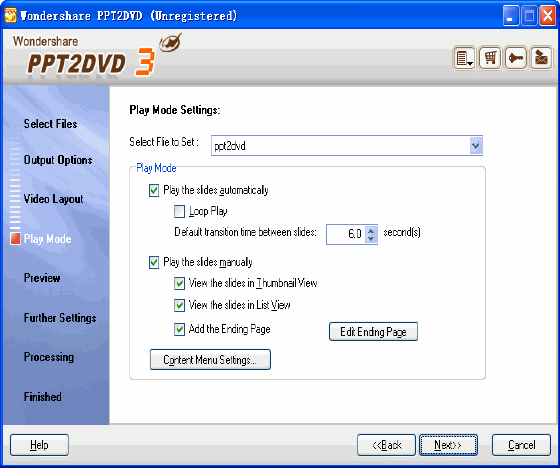Click the Edit Ending Page button

[x=373, y=332]
